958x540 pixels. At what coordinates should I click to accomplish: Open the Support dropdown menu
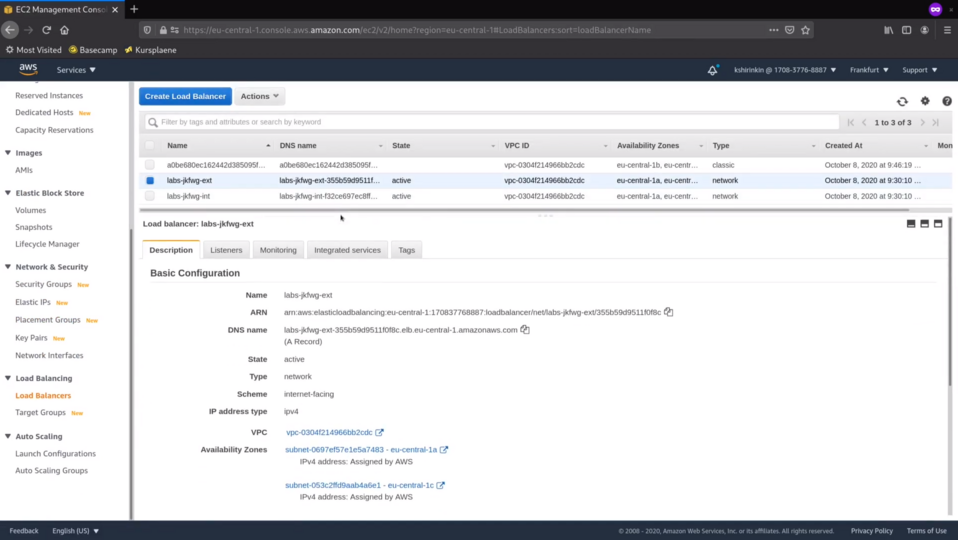920,70
